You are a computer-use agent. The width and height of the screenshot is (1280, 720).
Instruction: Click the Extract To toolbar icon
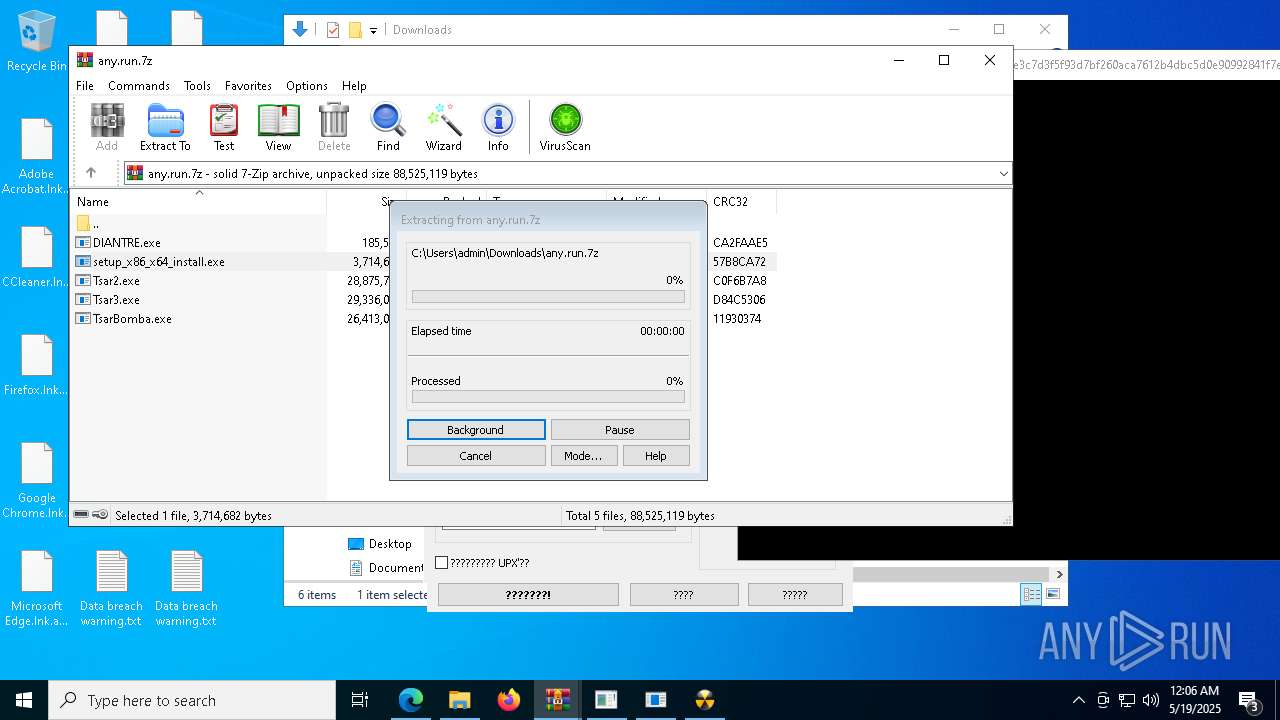165,127
